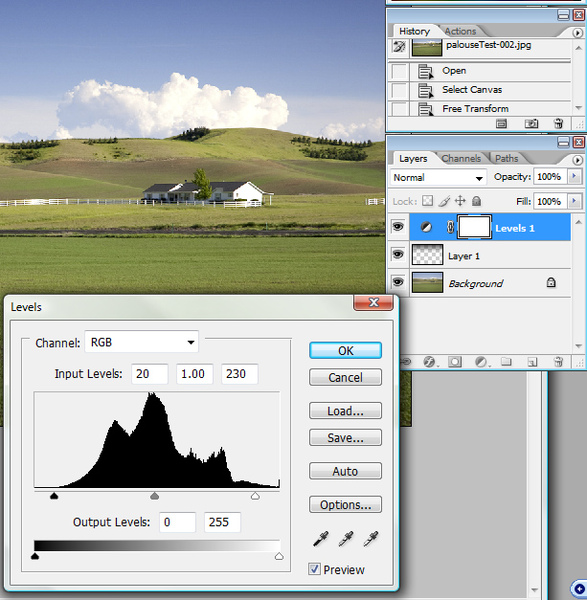Toggle the Preview checkbox
The height and width of the screenshot is (600, 587).
(314, 569)
